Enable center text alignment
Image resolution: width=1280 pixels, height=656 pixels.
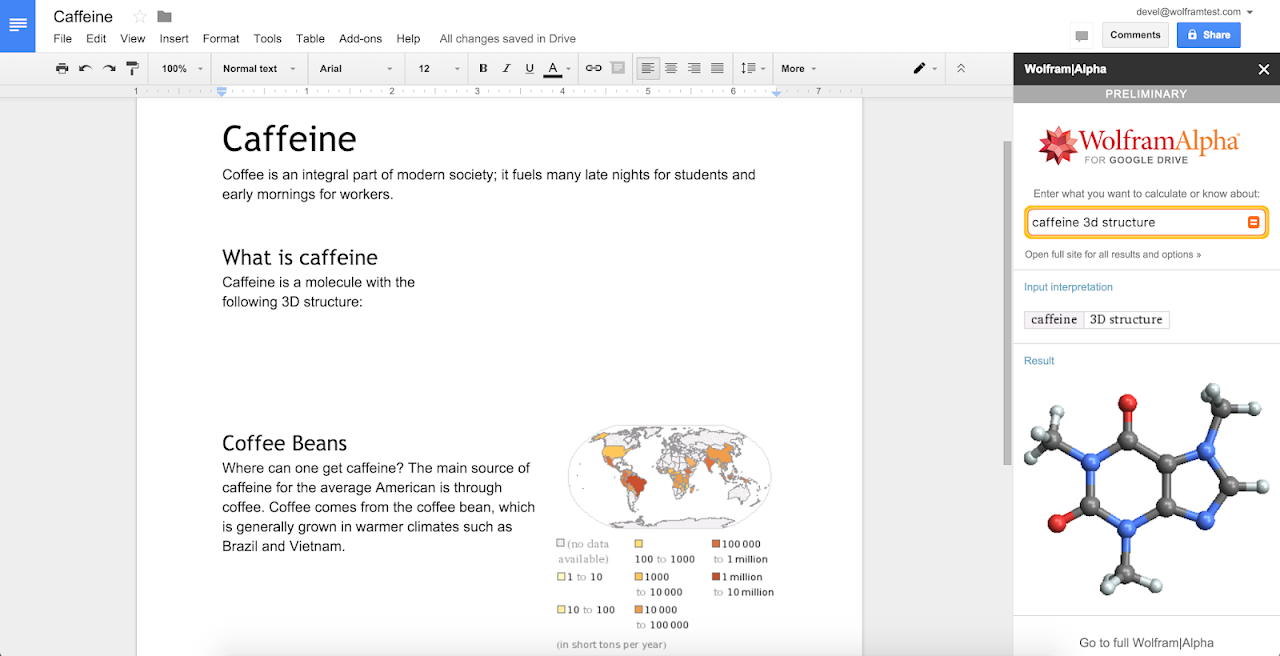click(x=671, y=69)
